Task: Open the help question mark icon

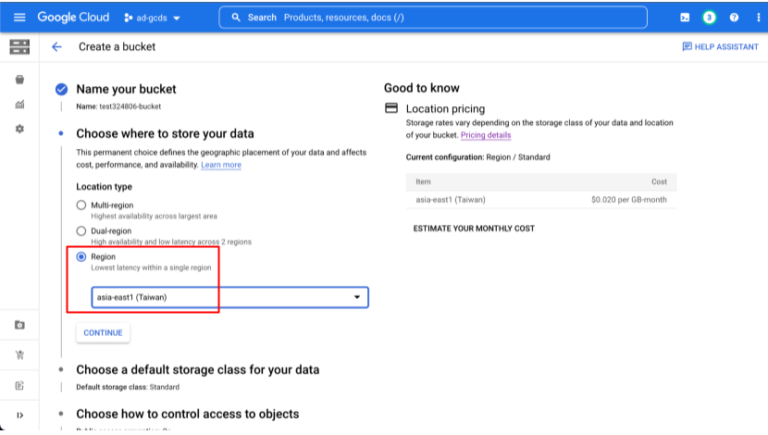Action: [x=734, y=18]
